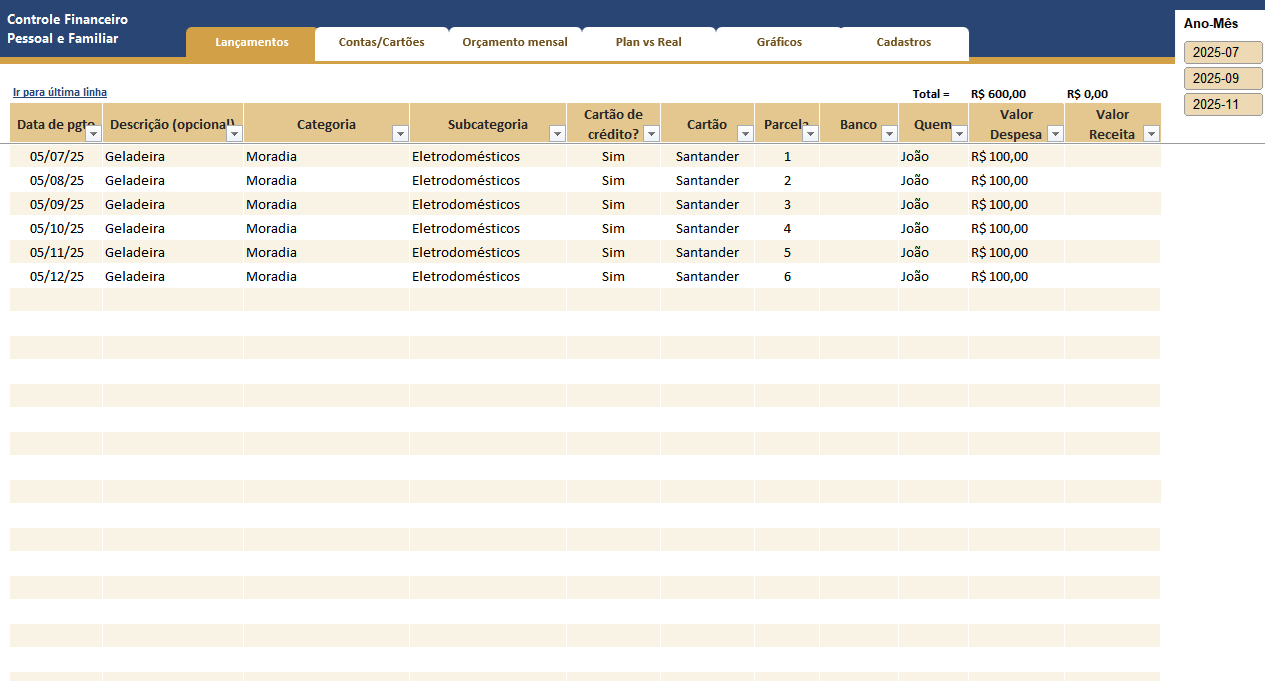Open the Valor Despesa filter dropdown

[x=1055, y=134]
